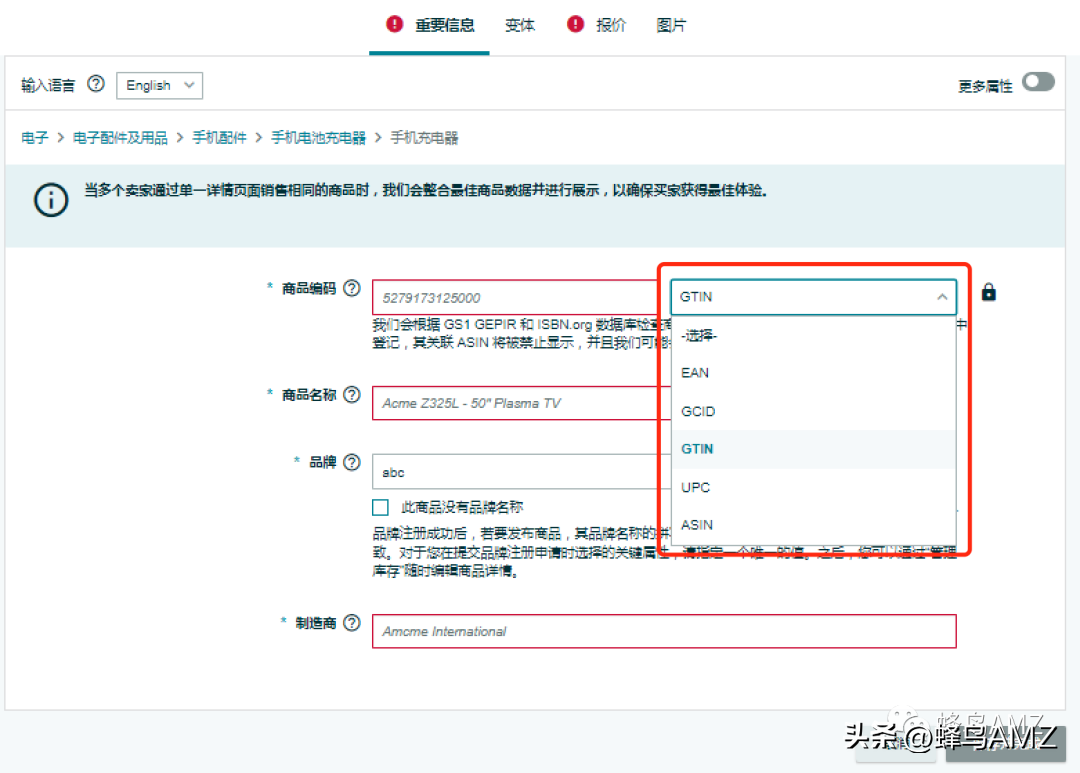The height and width of the screenshot is (773, 1080).
Task: Click the help icon next to 商品名称
Action: point(352,395)
